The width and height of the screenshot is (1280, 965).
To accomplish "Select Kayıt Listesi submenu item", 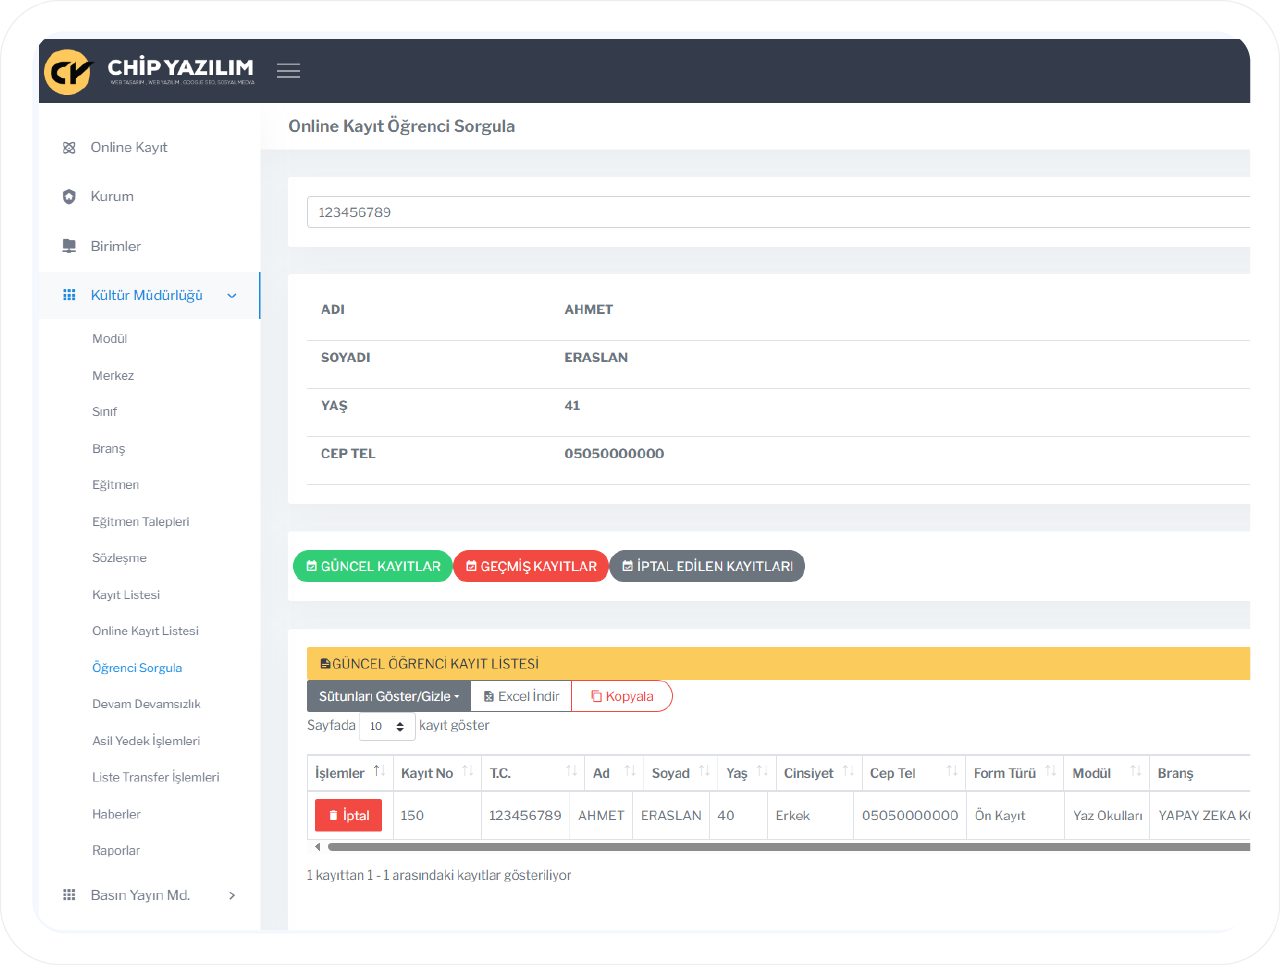I will 126,595.
